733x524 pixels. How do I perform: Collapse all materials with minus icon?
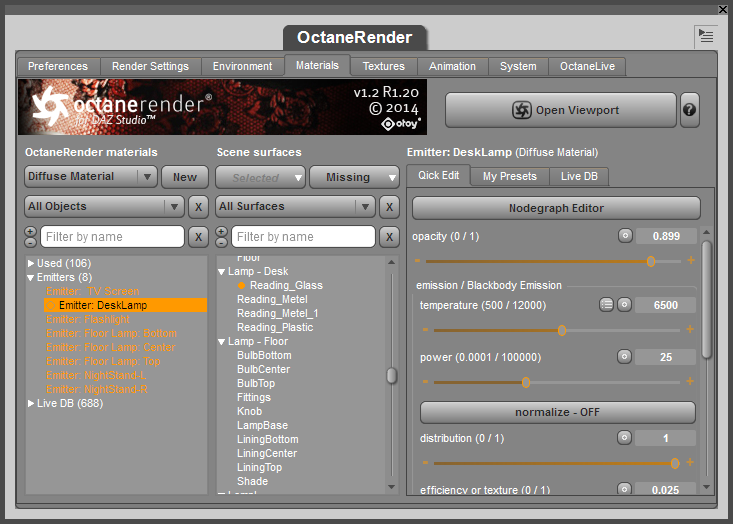tap(30, 242)
